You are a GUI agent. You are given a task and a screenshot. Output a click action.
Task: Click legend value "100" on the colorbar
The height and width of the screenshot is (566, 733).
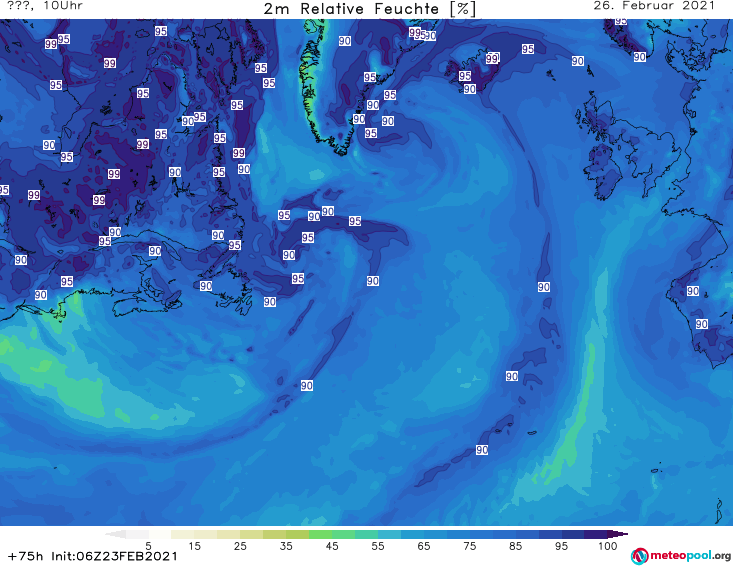(608, 546)
